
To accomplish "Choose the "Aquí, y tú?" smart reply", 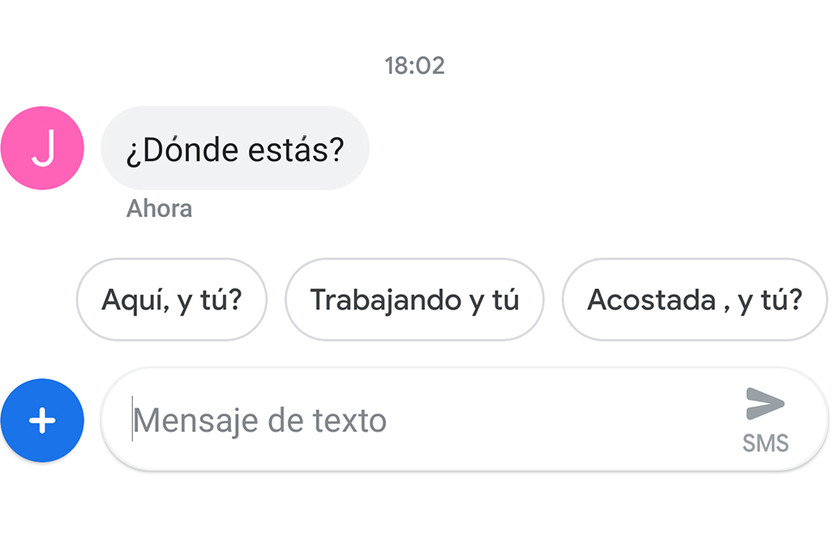I will click(172, 300).
